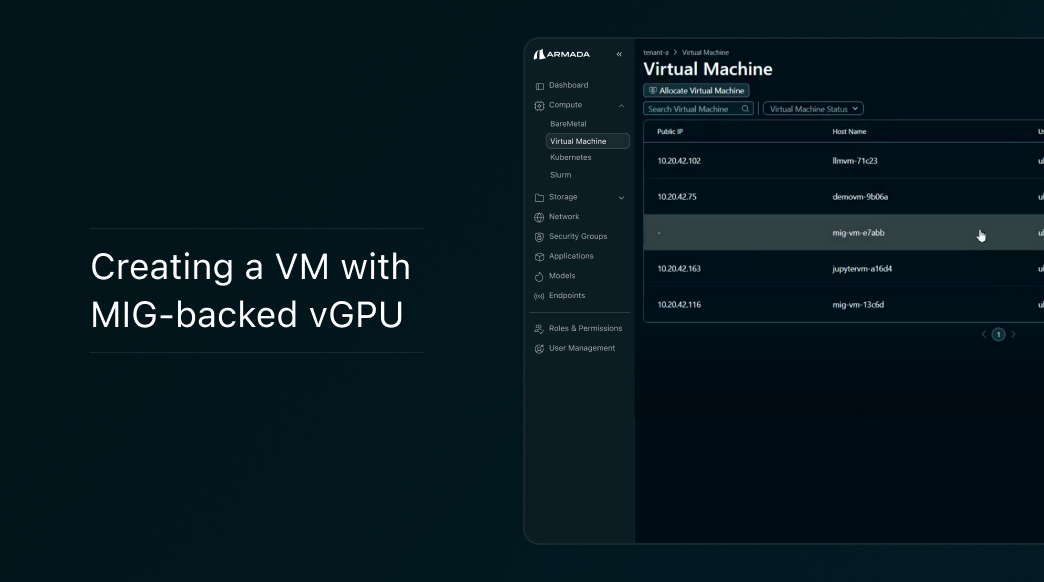Click the Network globe icon
Screen dimensions: 1044x582
click(x=539, y=217)
